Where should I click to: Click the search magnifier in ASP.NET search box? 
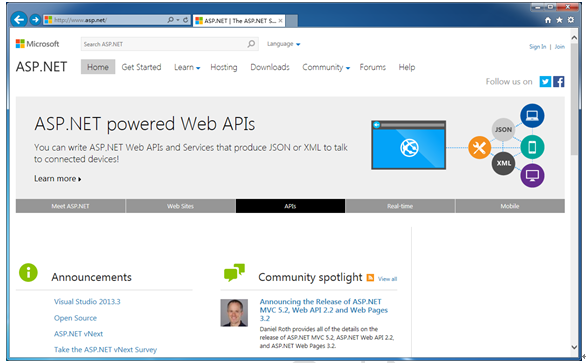tap(251, 44)
